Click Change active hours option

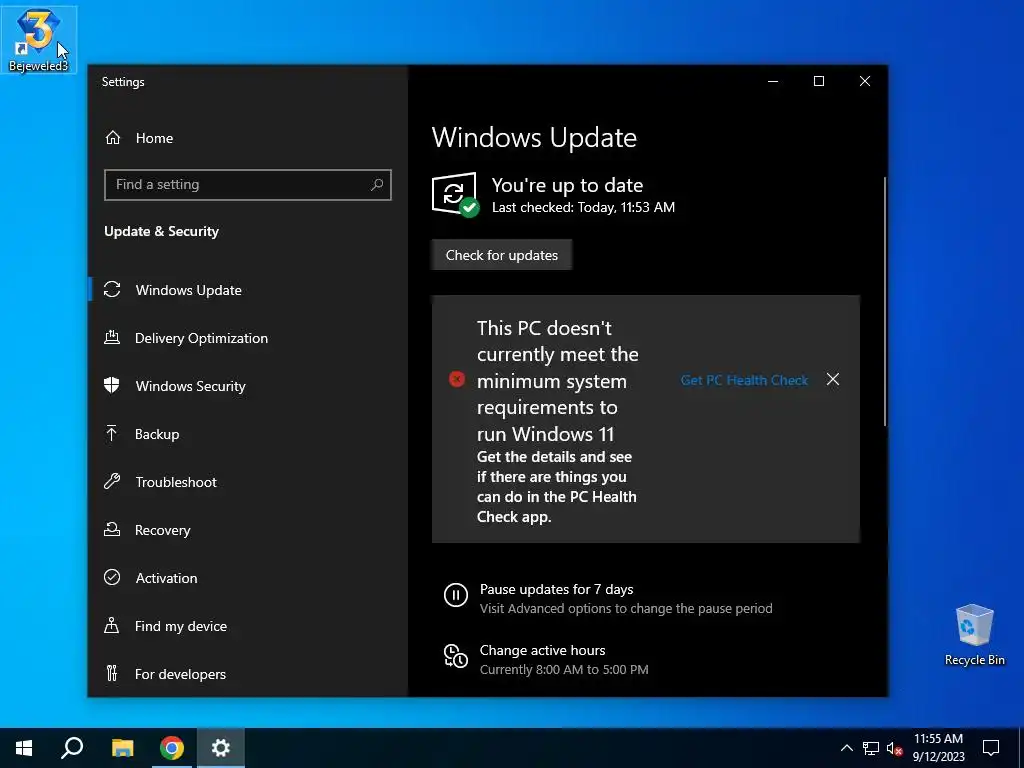[542, 650]
